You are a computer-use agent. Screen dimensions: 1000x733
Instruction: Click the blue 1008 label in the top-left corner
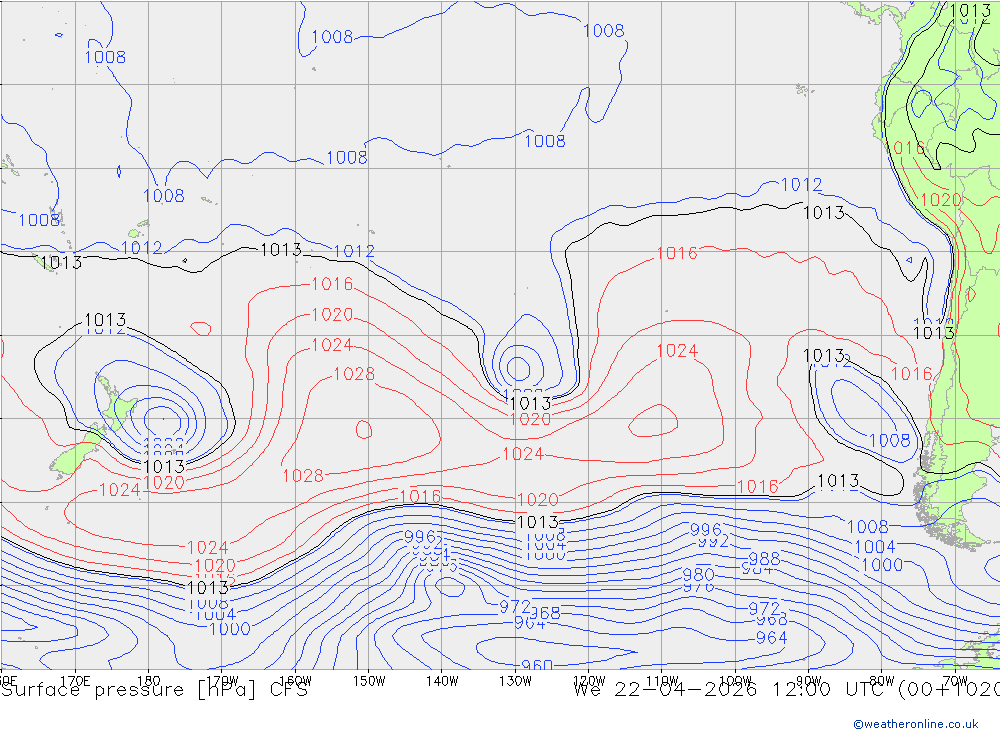(x=105, y=57)
